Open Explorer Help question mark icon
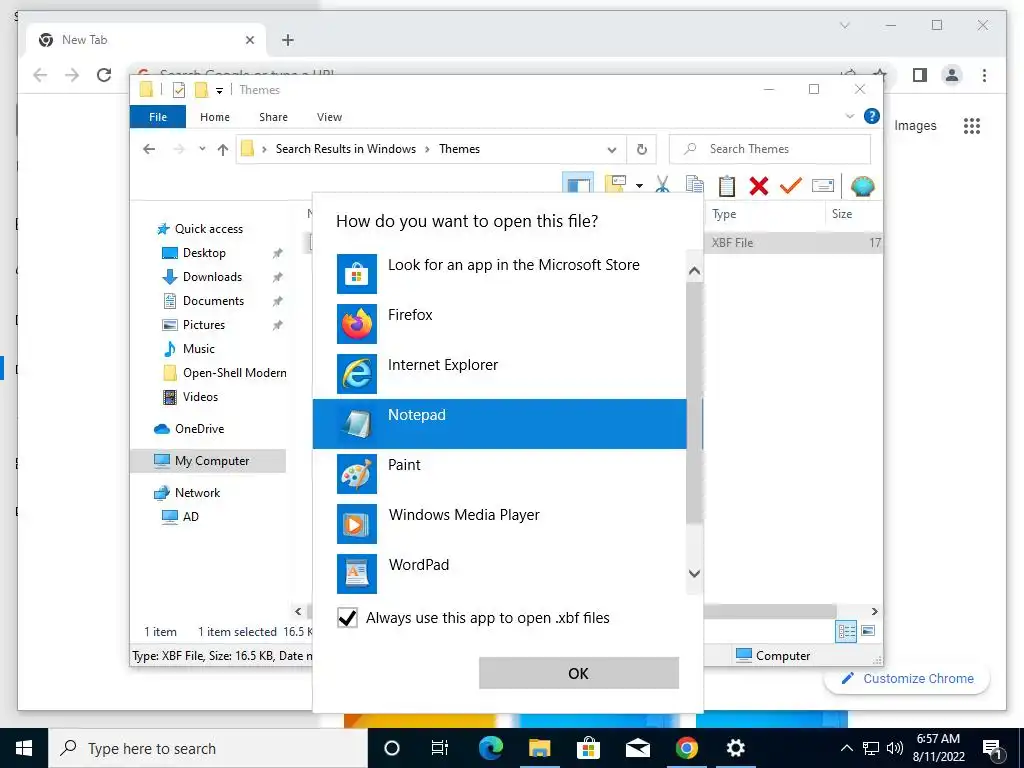Image resolution: width=1024 pixels, height=768 pixels. coord(871,116)
